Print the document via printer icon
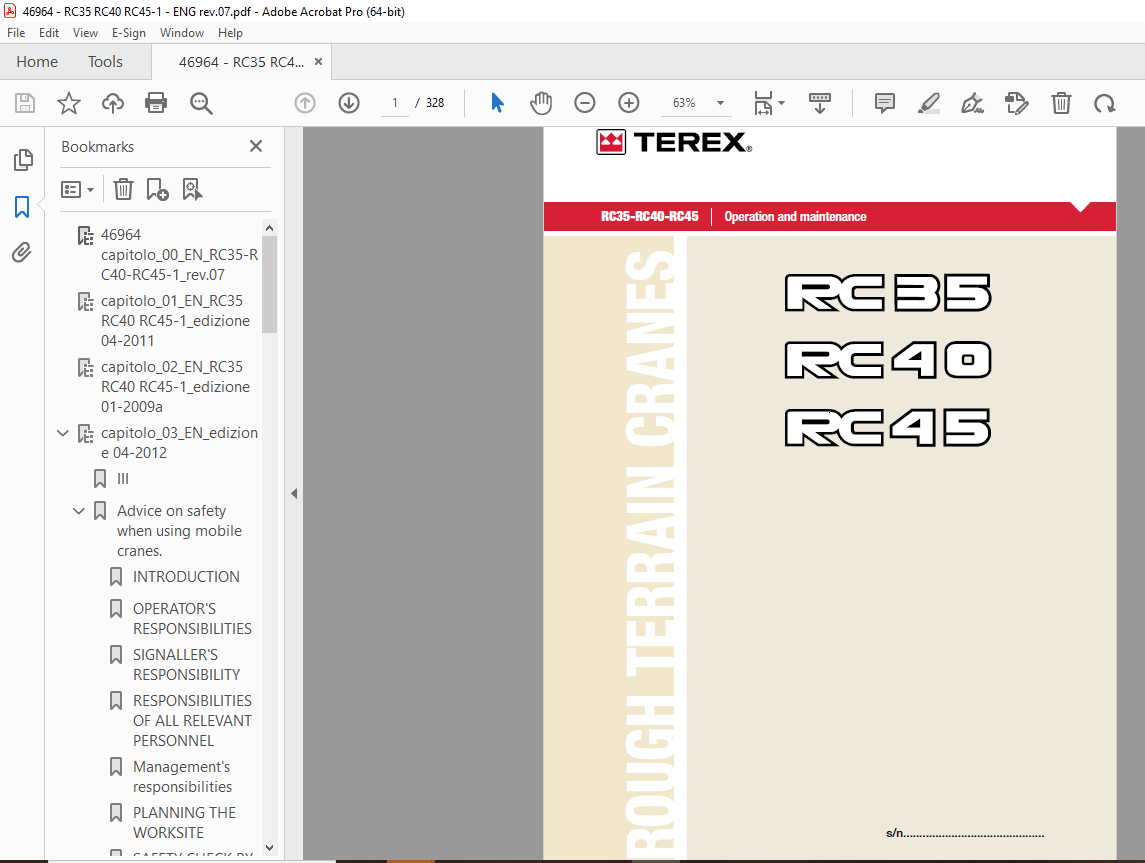The image size is (1145, 863). (156, 103)
